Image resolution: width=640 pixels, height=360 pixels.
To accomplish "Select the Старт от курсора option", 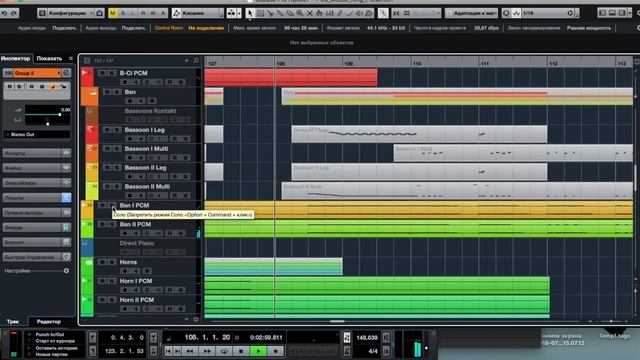I will [55, 341].
